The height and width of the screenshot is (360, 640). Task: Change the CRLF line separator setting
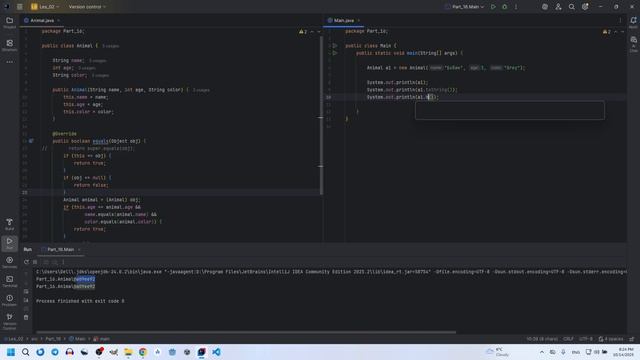click(568, 339)
